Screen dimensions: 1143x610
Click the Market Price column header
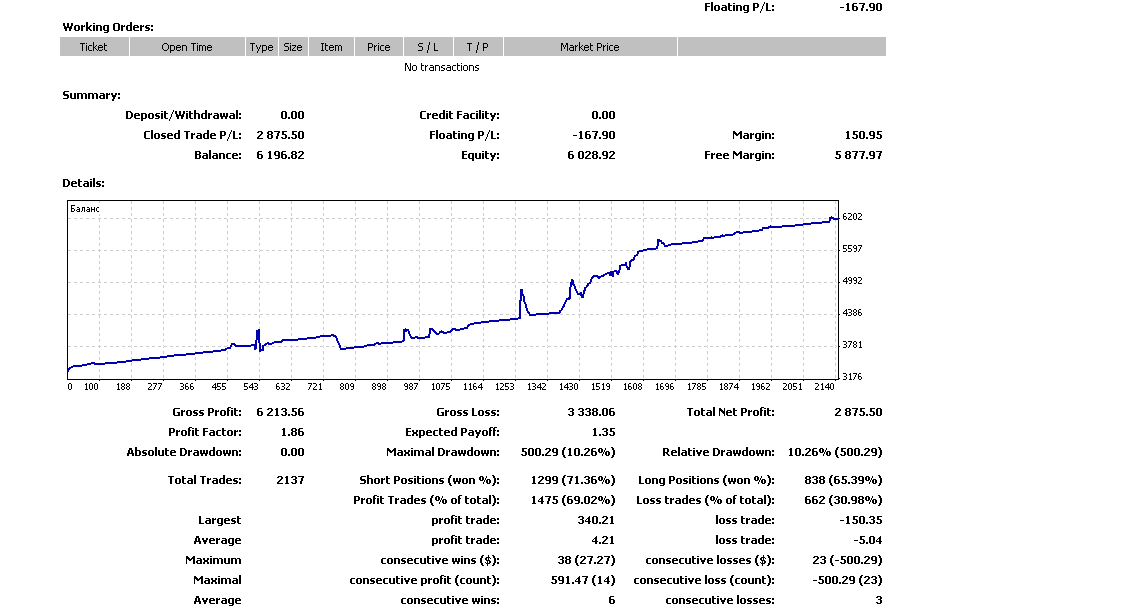(x=590, y=47)
